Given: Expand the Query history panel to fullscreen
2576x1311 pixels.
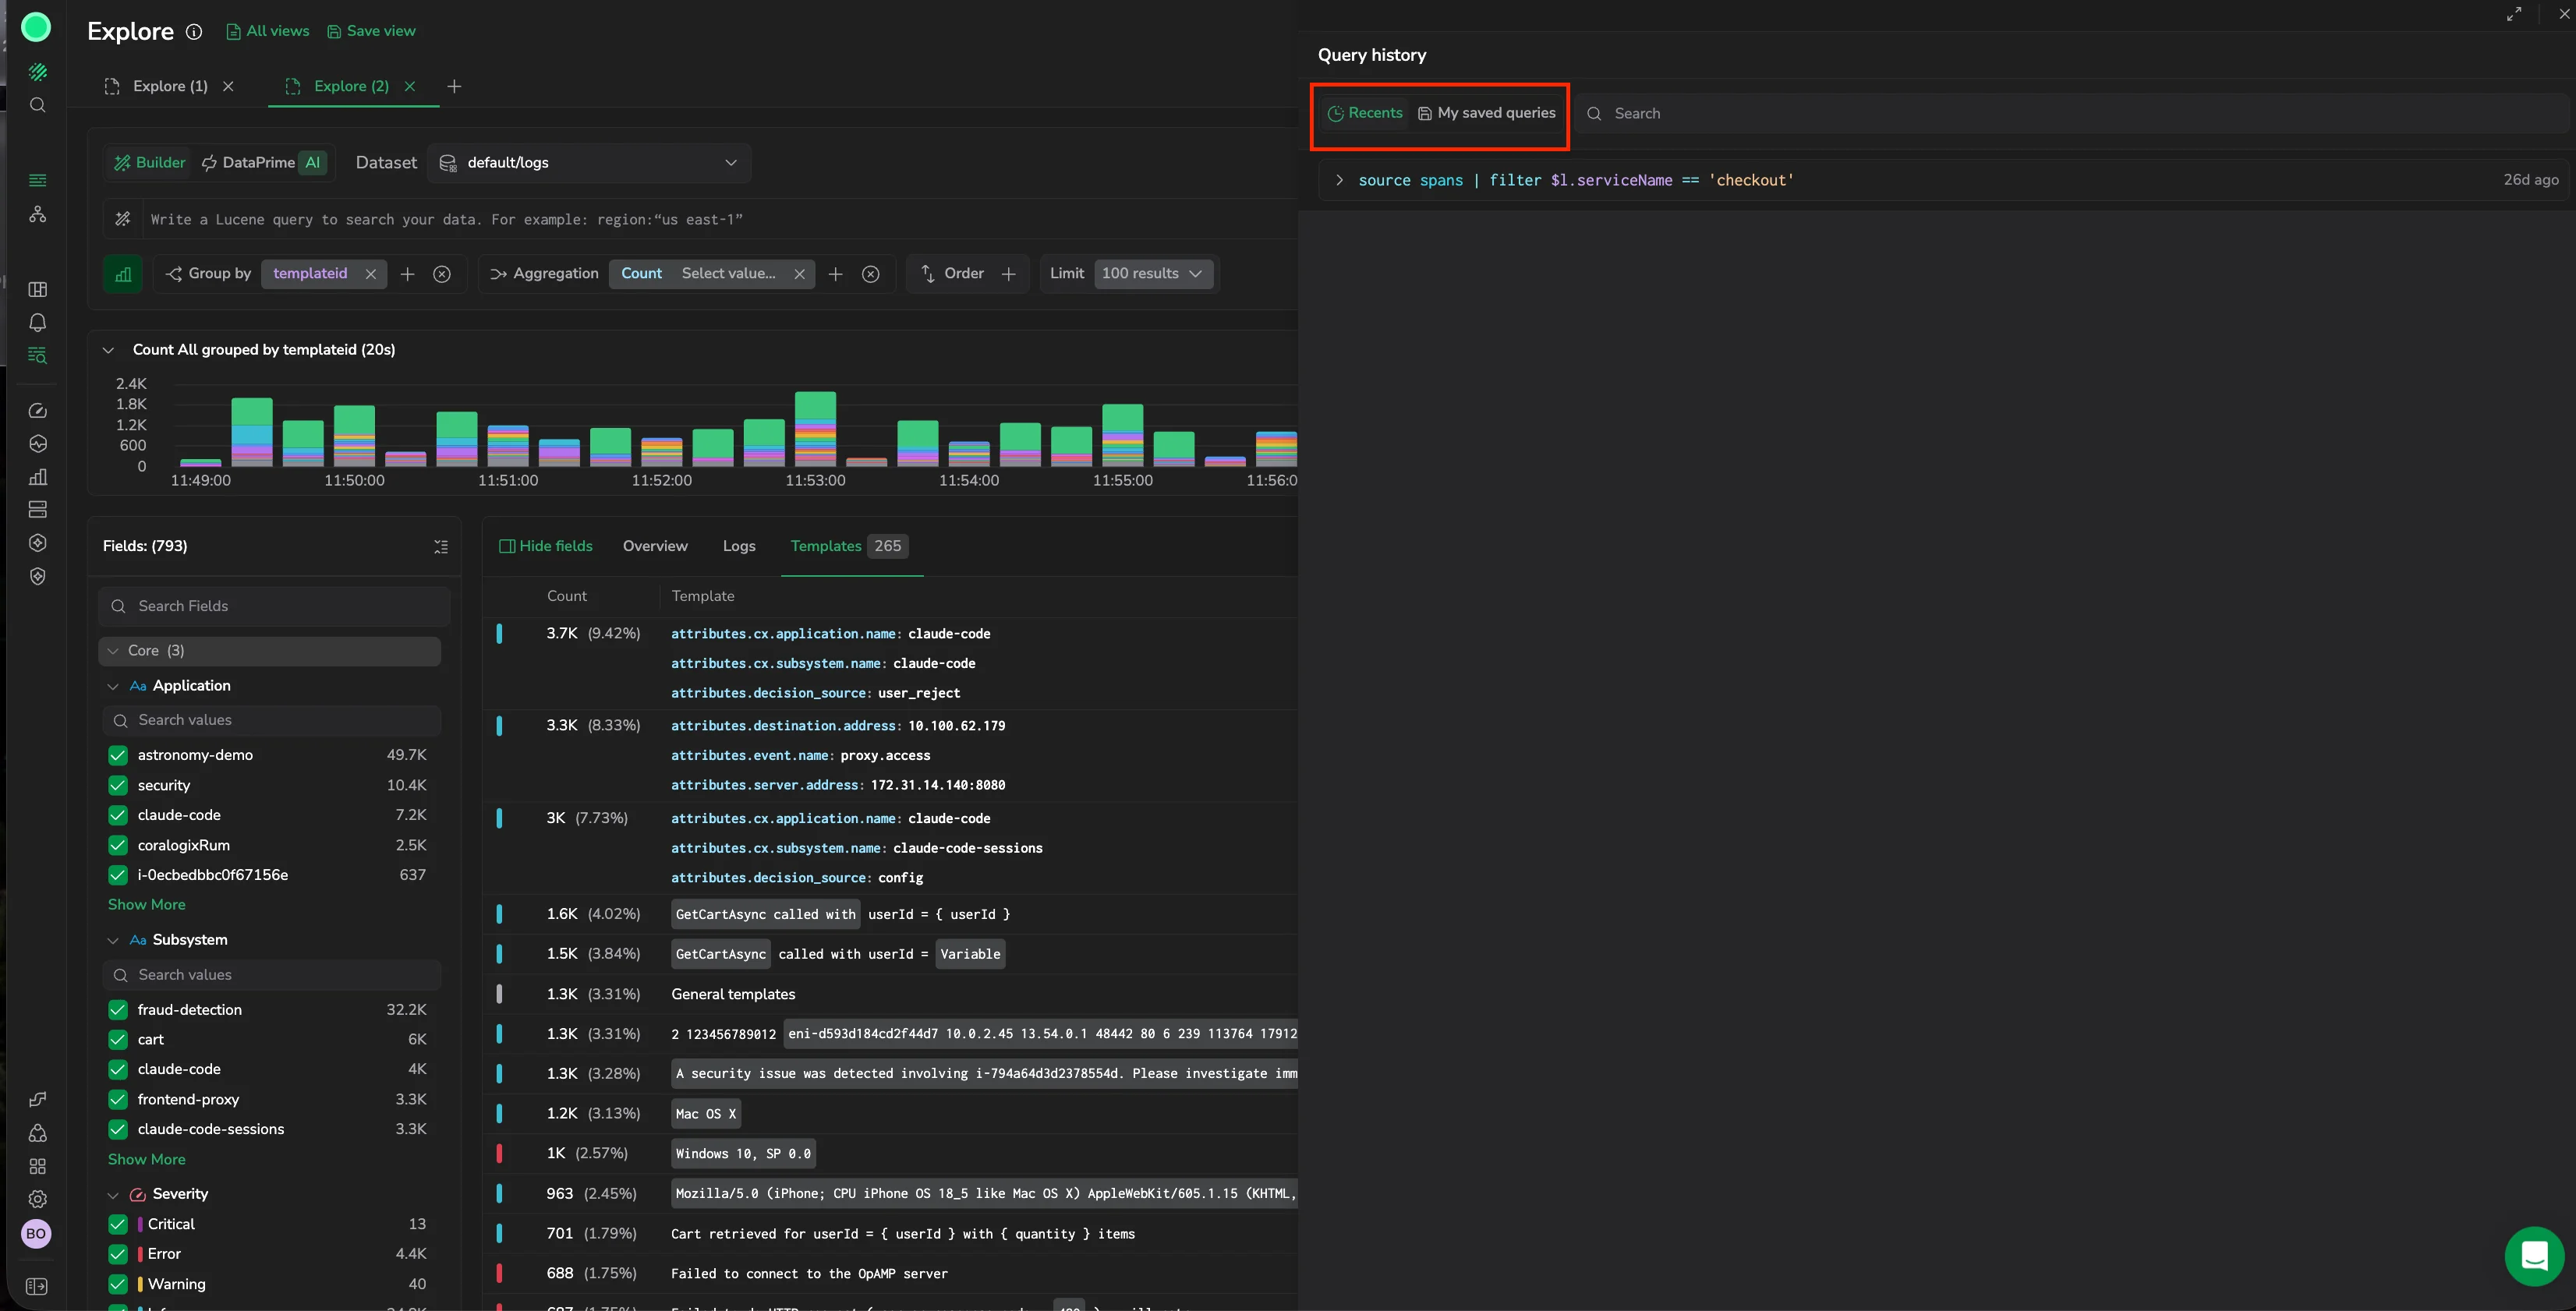Looking at the screenshot, I should tap(2514, 13).
